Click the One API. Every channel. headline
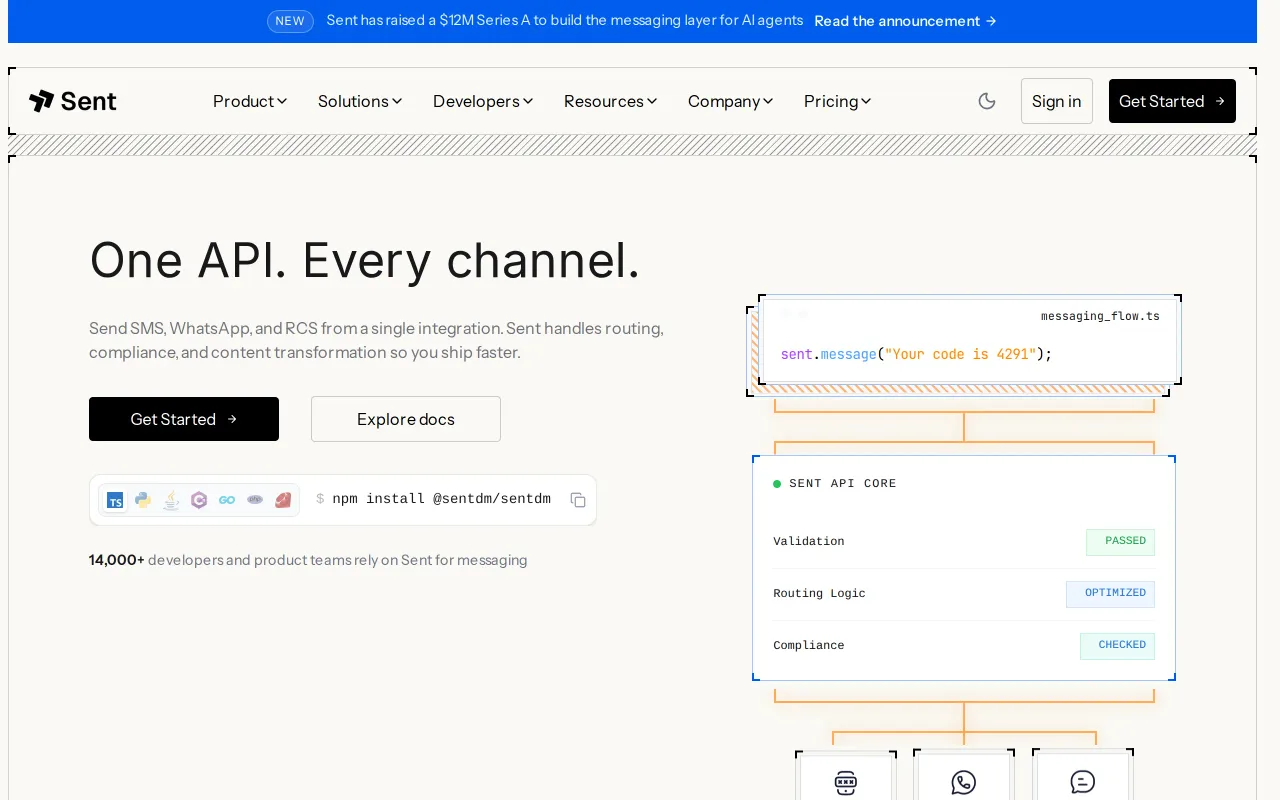Image resolution: width=1280 pixels, height=800 pixels. click(x=365, y=260)
